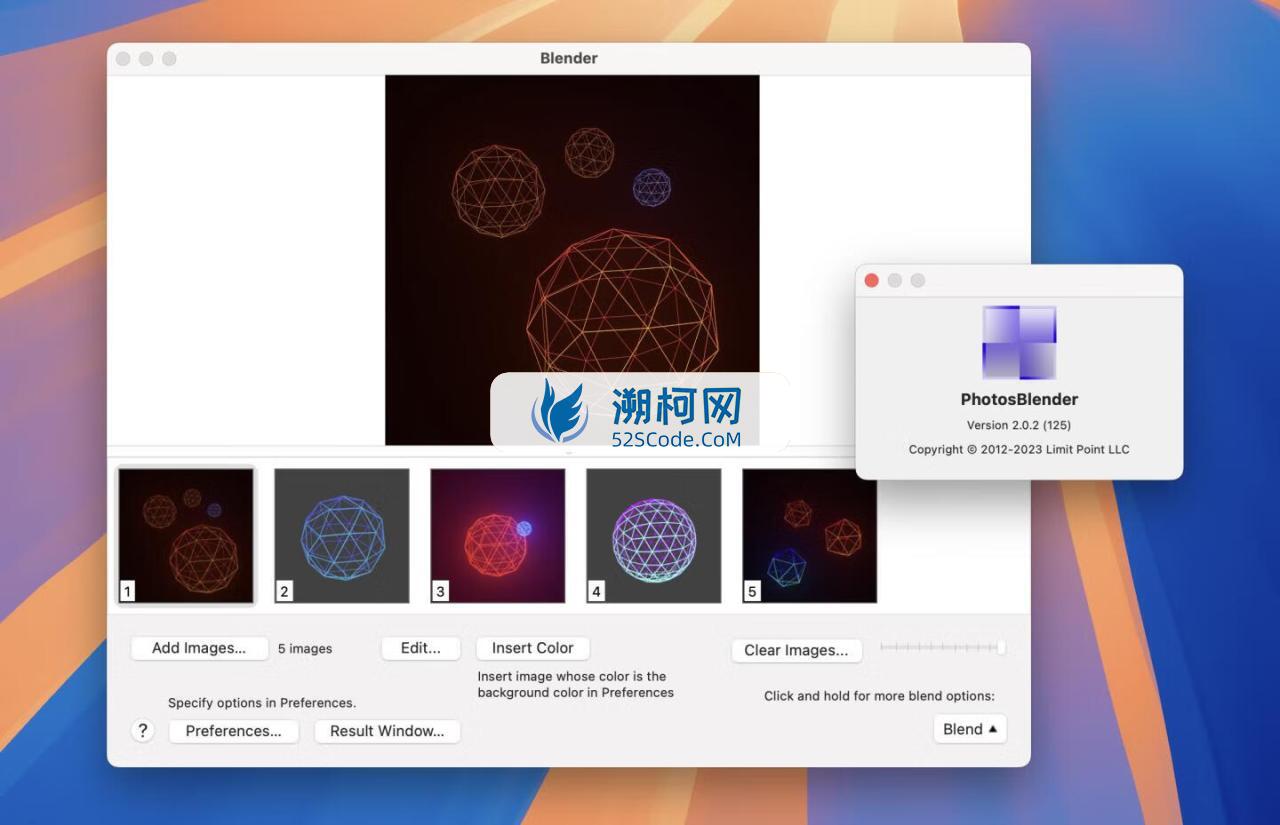Screen dimensions: 1280x825
Task: Select thumbnail image 2 with blue wireframe sphere
Action: [x=342, y=536]
